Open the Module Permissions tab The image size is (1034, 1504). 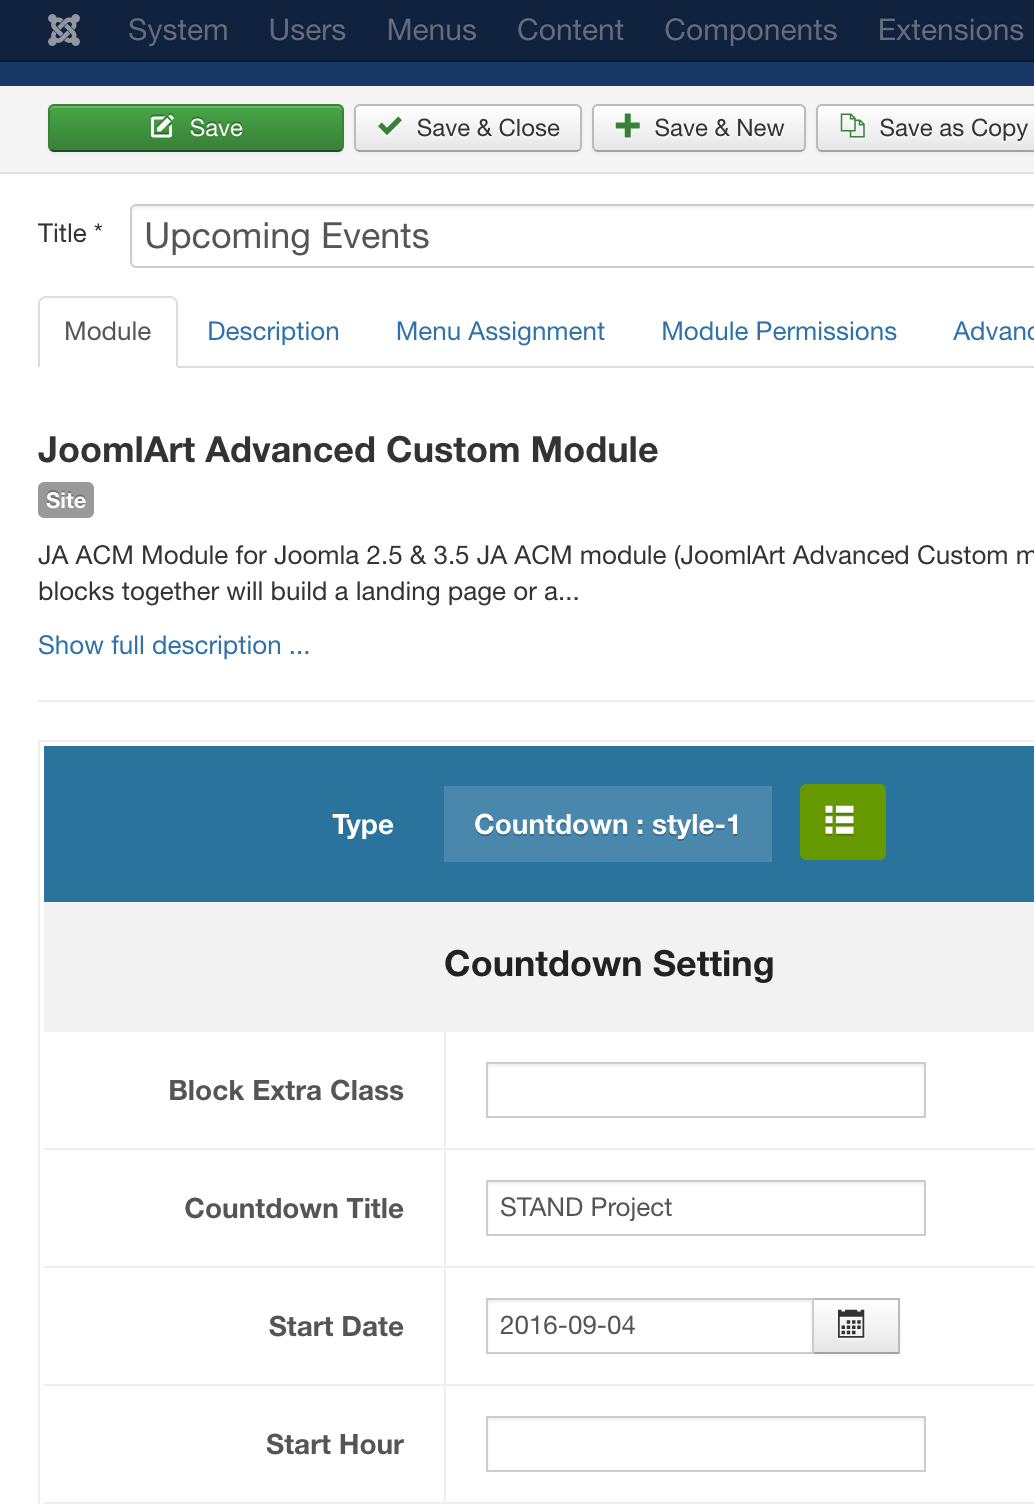click(779, 332)
